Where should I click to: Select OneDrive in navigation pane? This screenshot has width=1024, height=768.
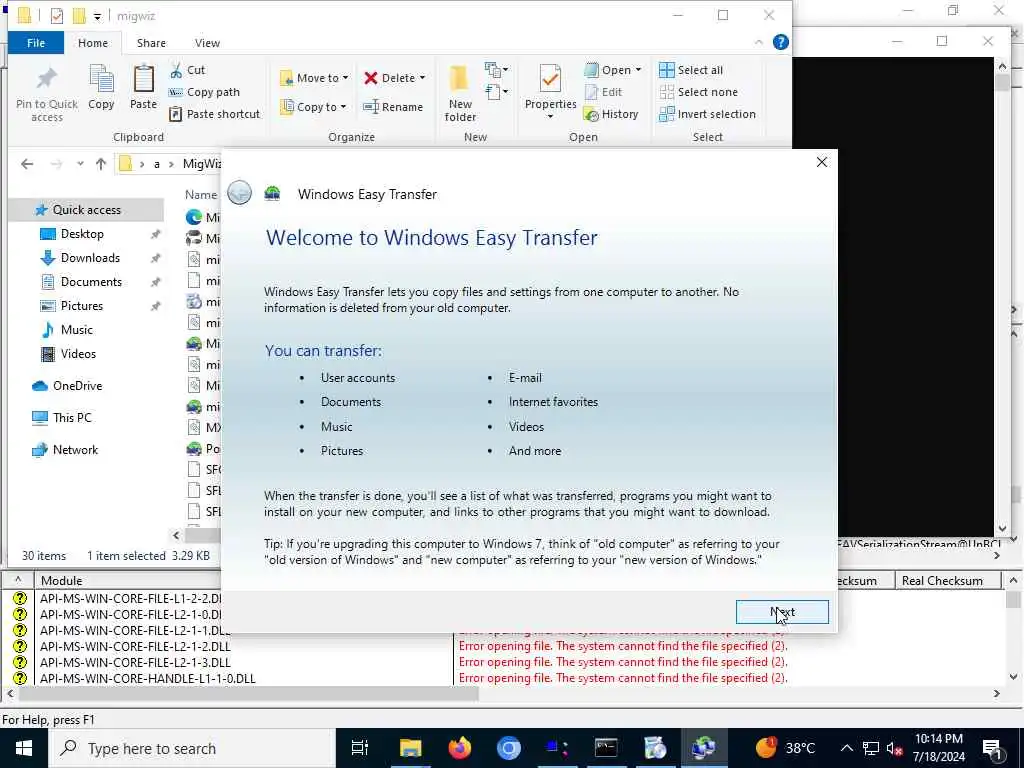77,386
